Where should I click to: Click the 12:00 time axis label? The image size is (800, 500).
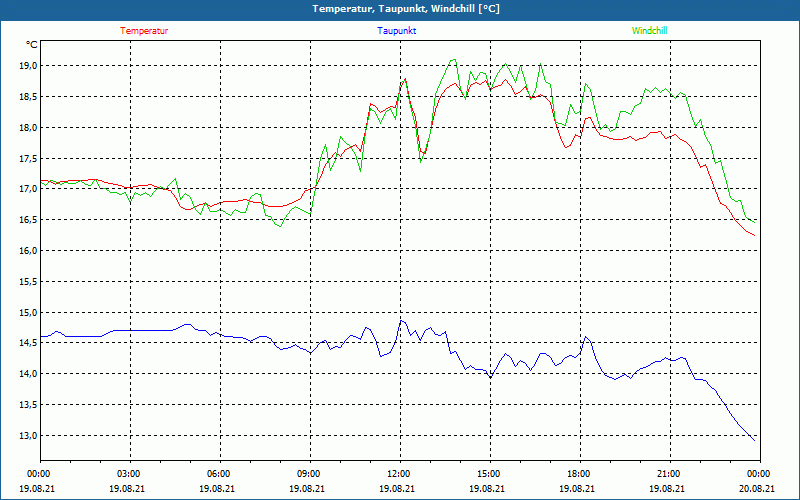point(399,474)
